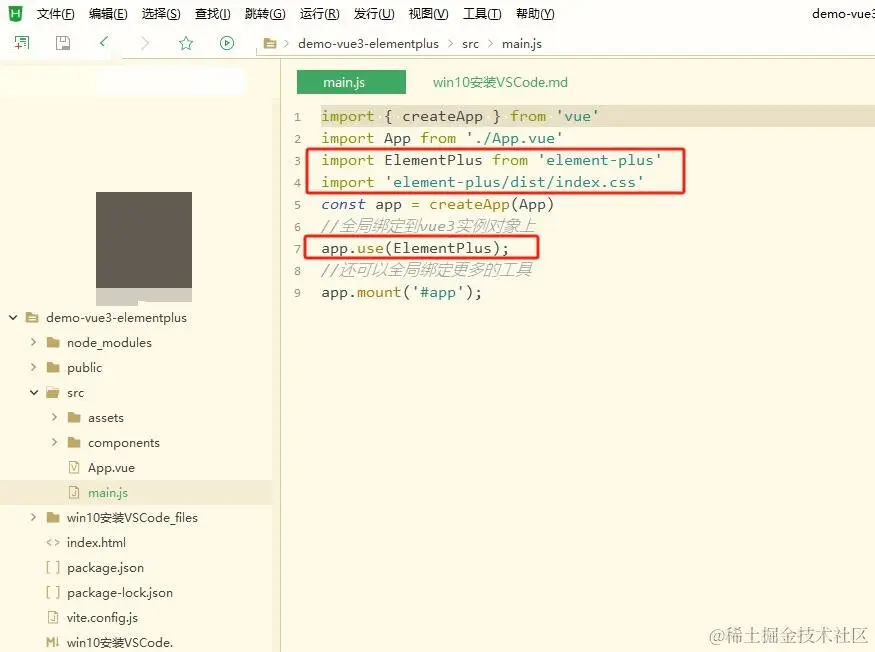Open the 视图(V) menu
The height and width of the screenshot is (652, 875).
428,13
